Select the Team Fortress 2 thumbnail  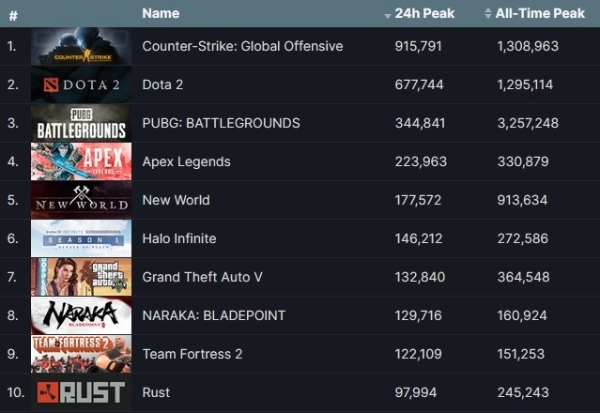click(81, 354)
